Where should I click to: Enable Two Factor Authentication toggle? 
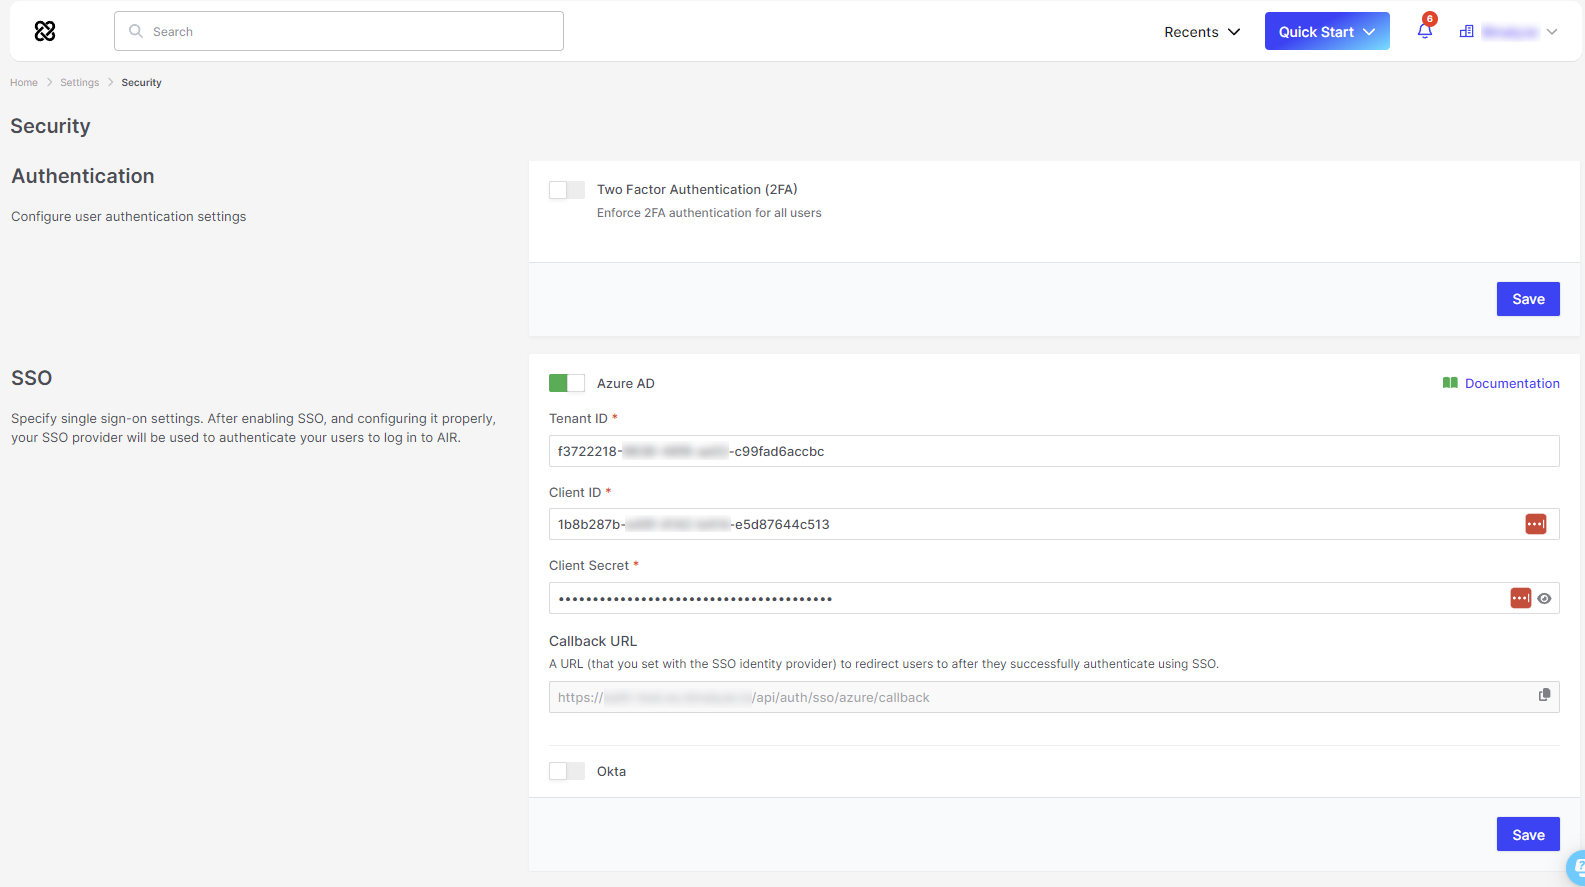tap(566, 190)
